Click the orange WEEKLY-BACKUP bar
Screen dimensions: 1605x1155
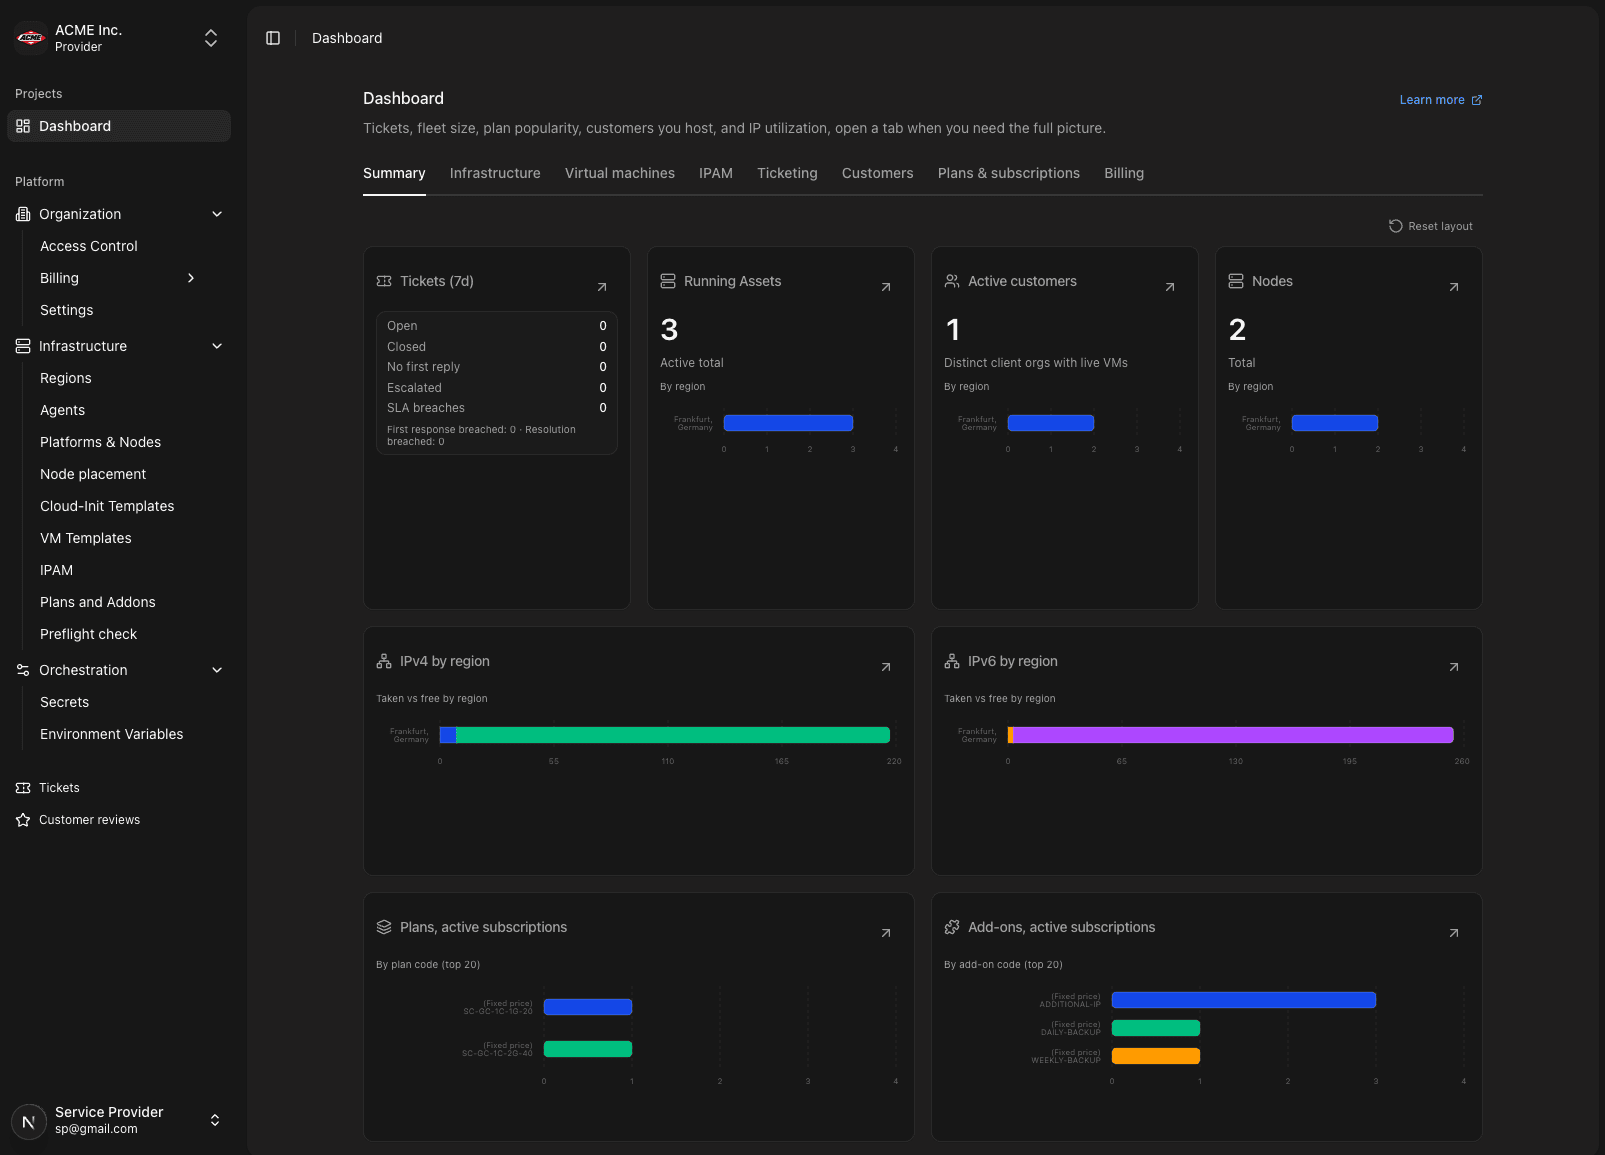coord(1156,1056)
